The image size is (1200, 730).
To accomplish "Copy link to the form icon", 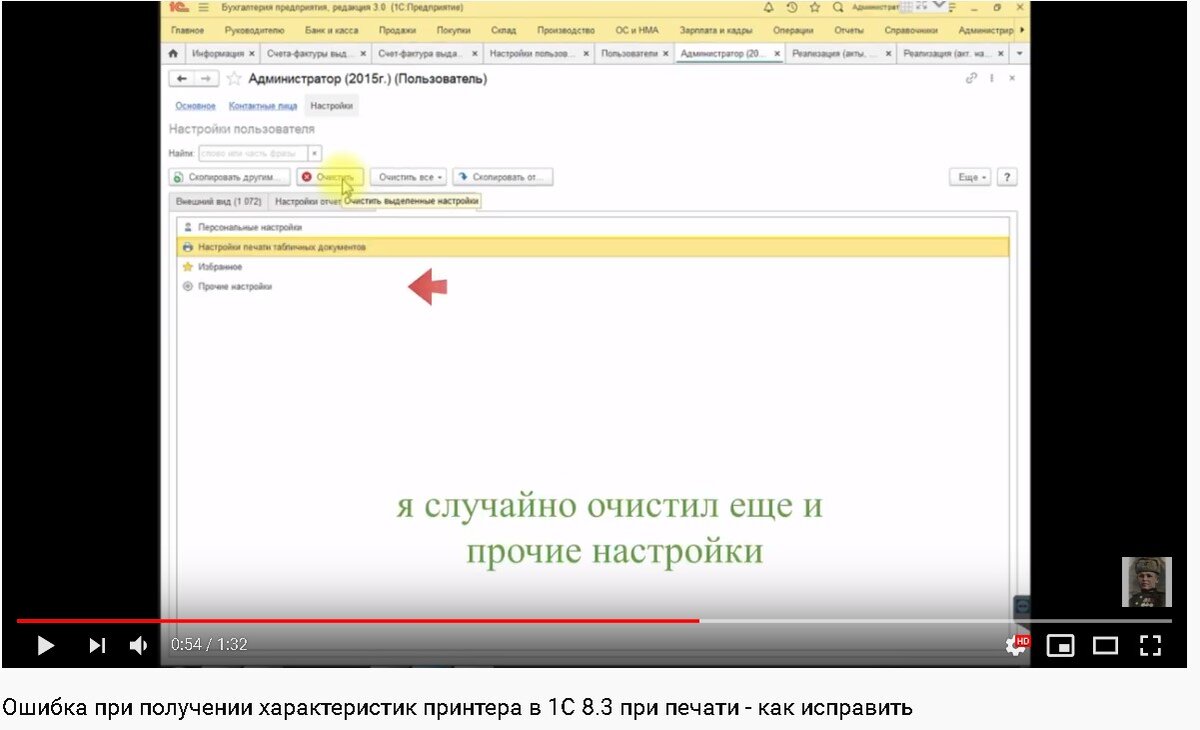I will point(970,78).
